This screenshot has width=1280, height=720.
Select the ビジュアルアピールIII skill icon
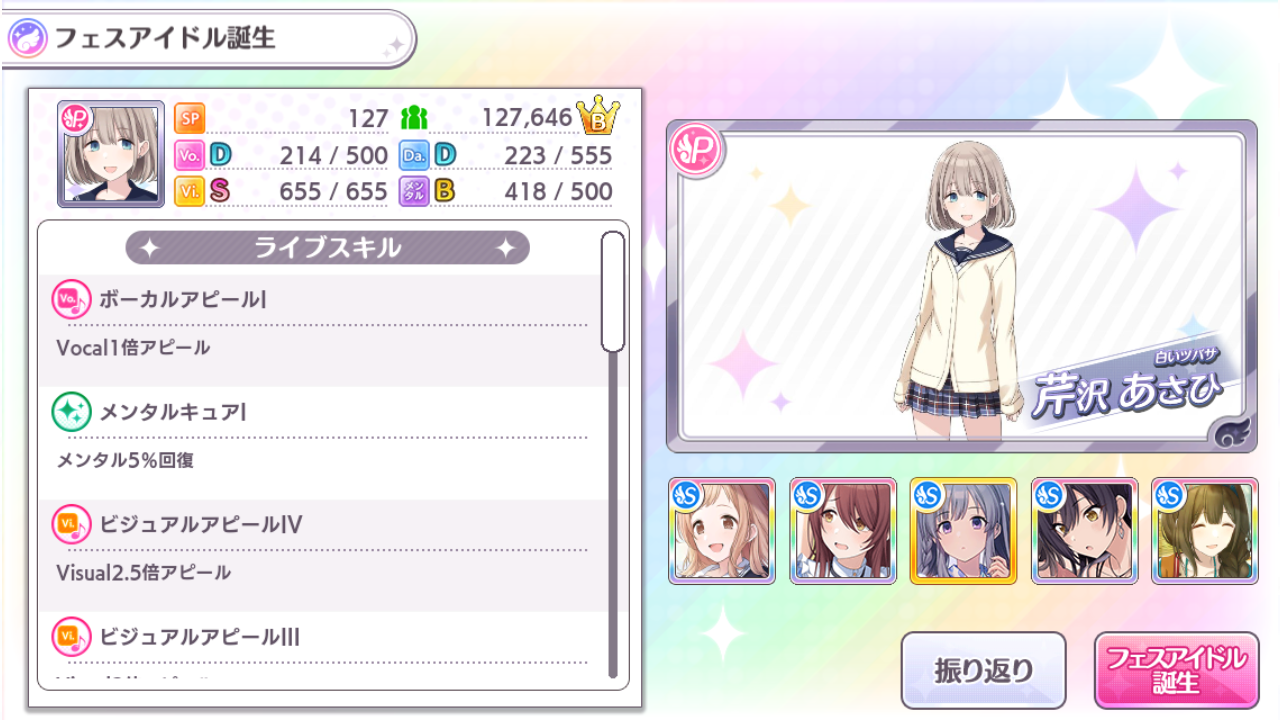[71, 637]
